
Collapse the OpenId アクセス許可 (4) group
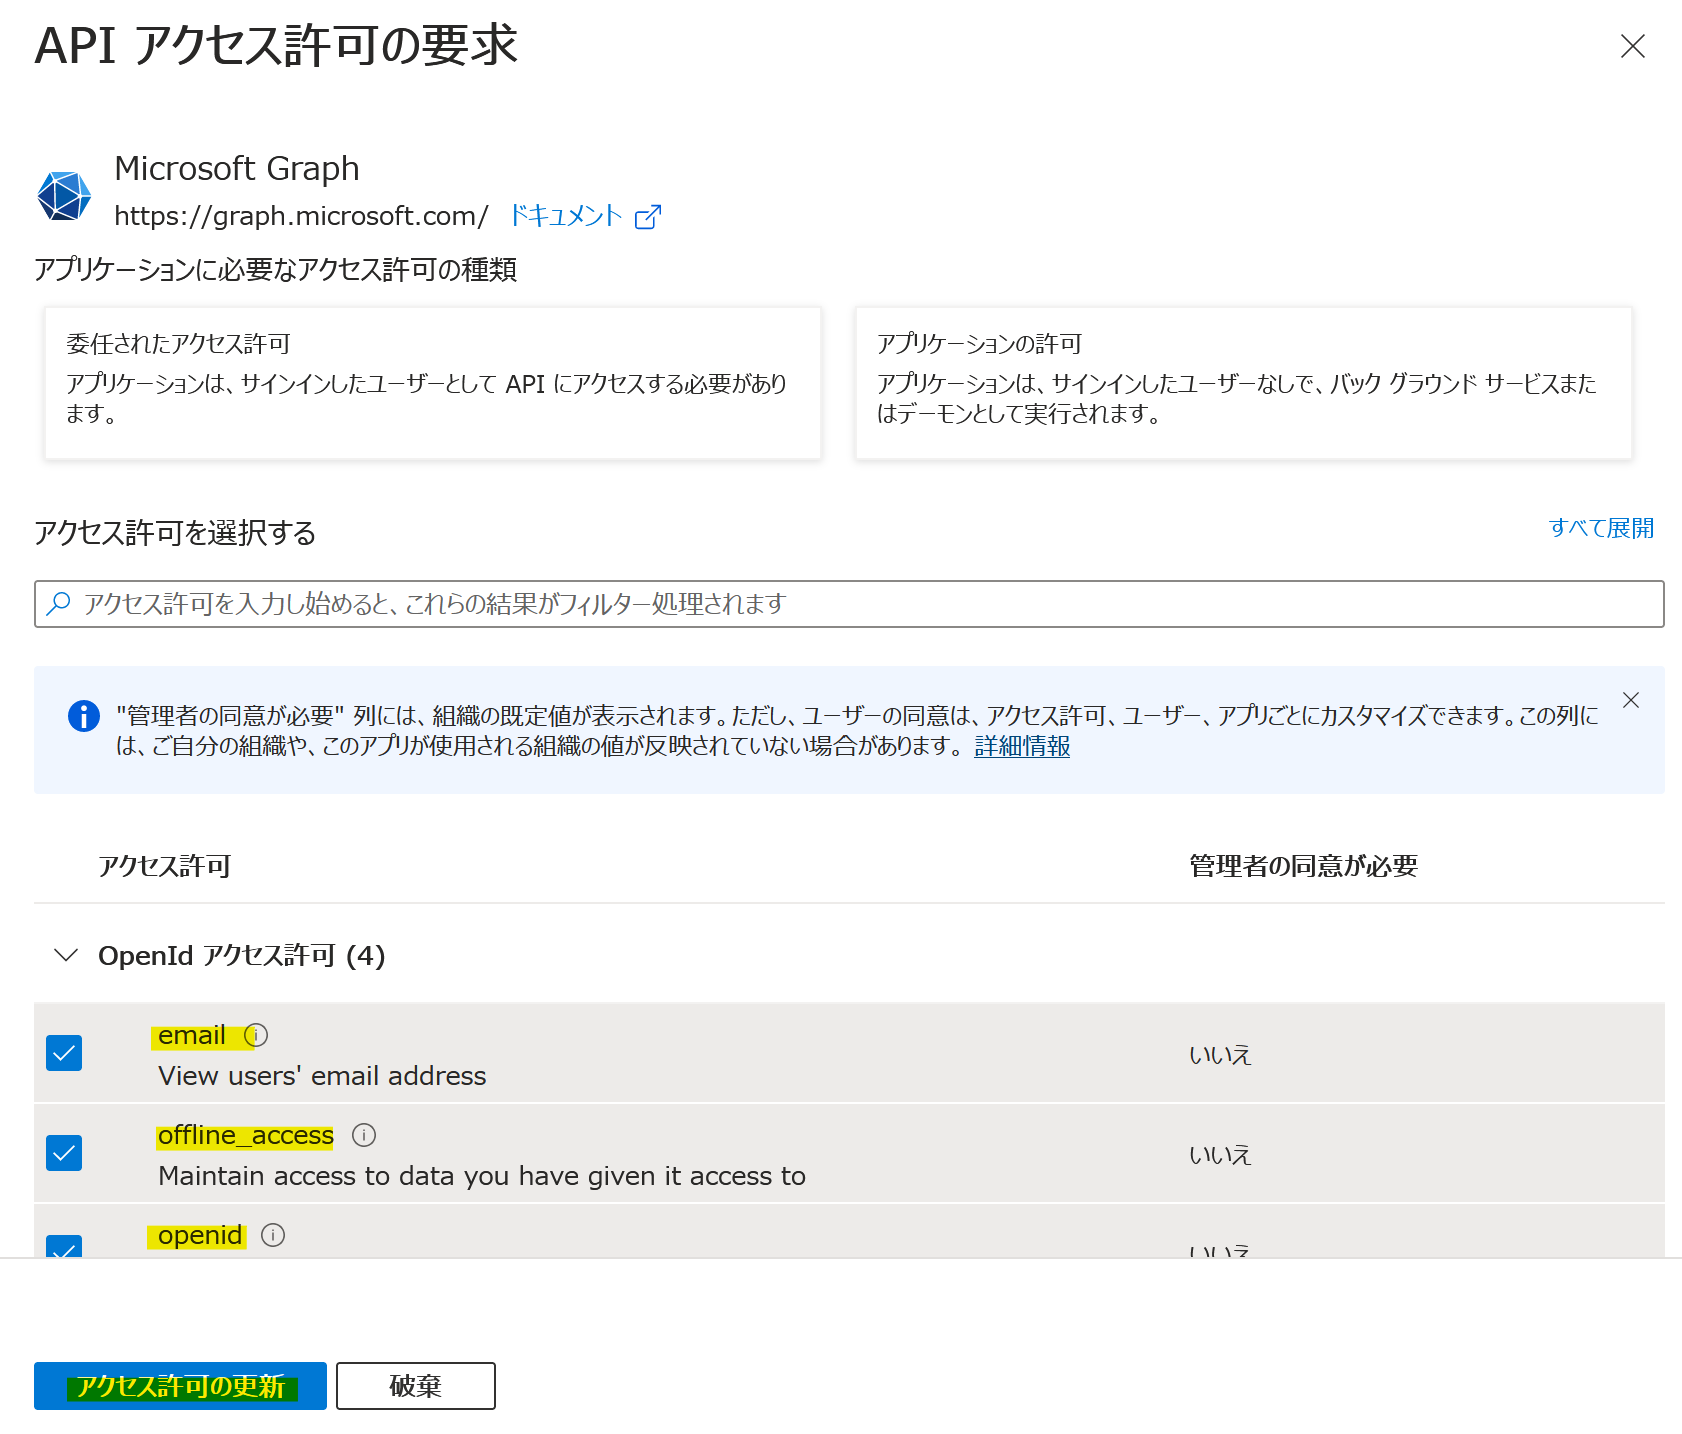coord(66,955)
